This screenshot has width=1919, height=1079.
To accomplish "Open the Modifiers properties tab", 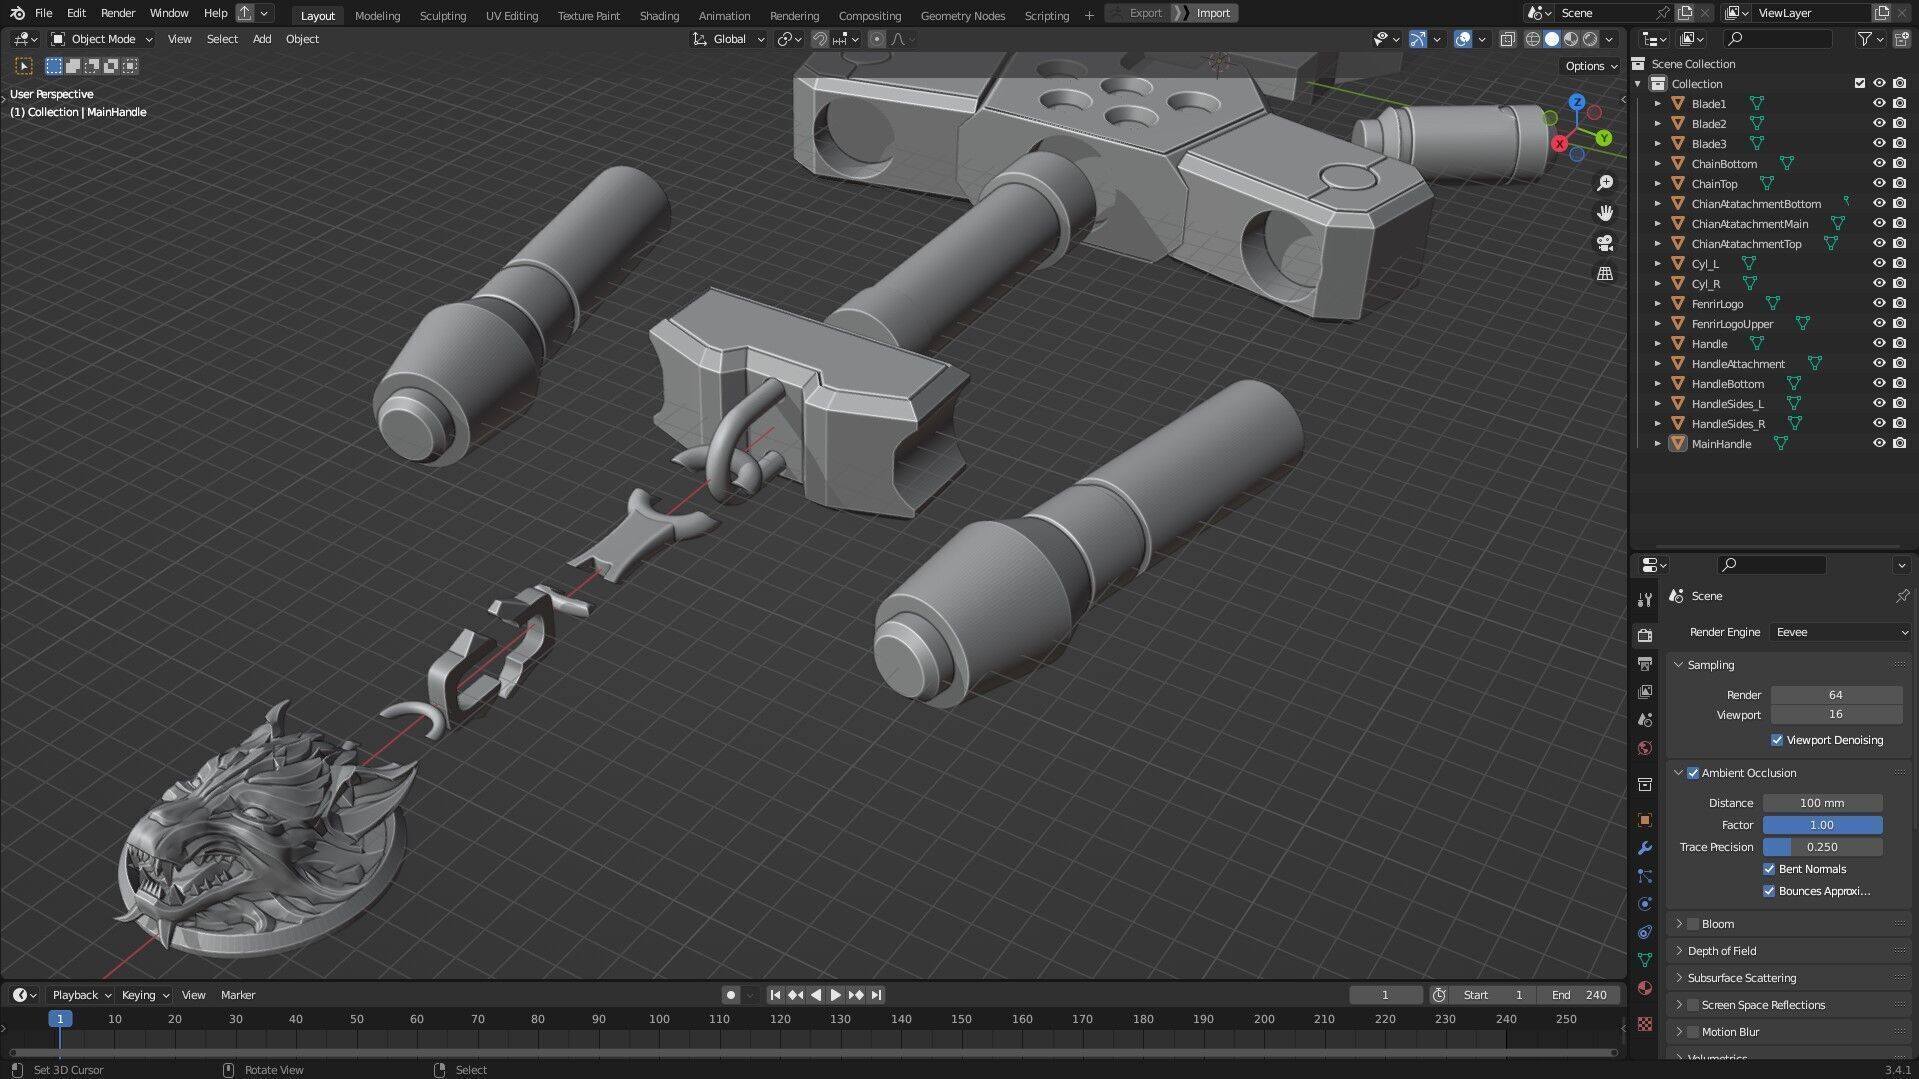I will (x=1645, y=848).
